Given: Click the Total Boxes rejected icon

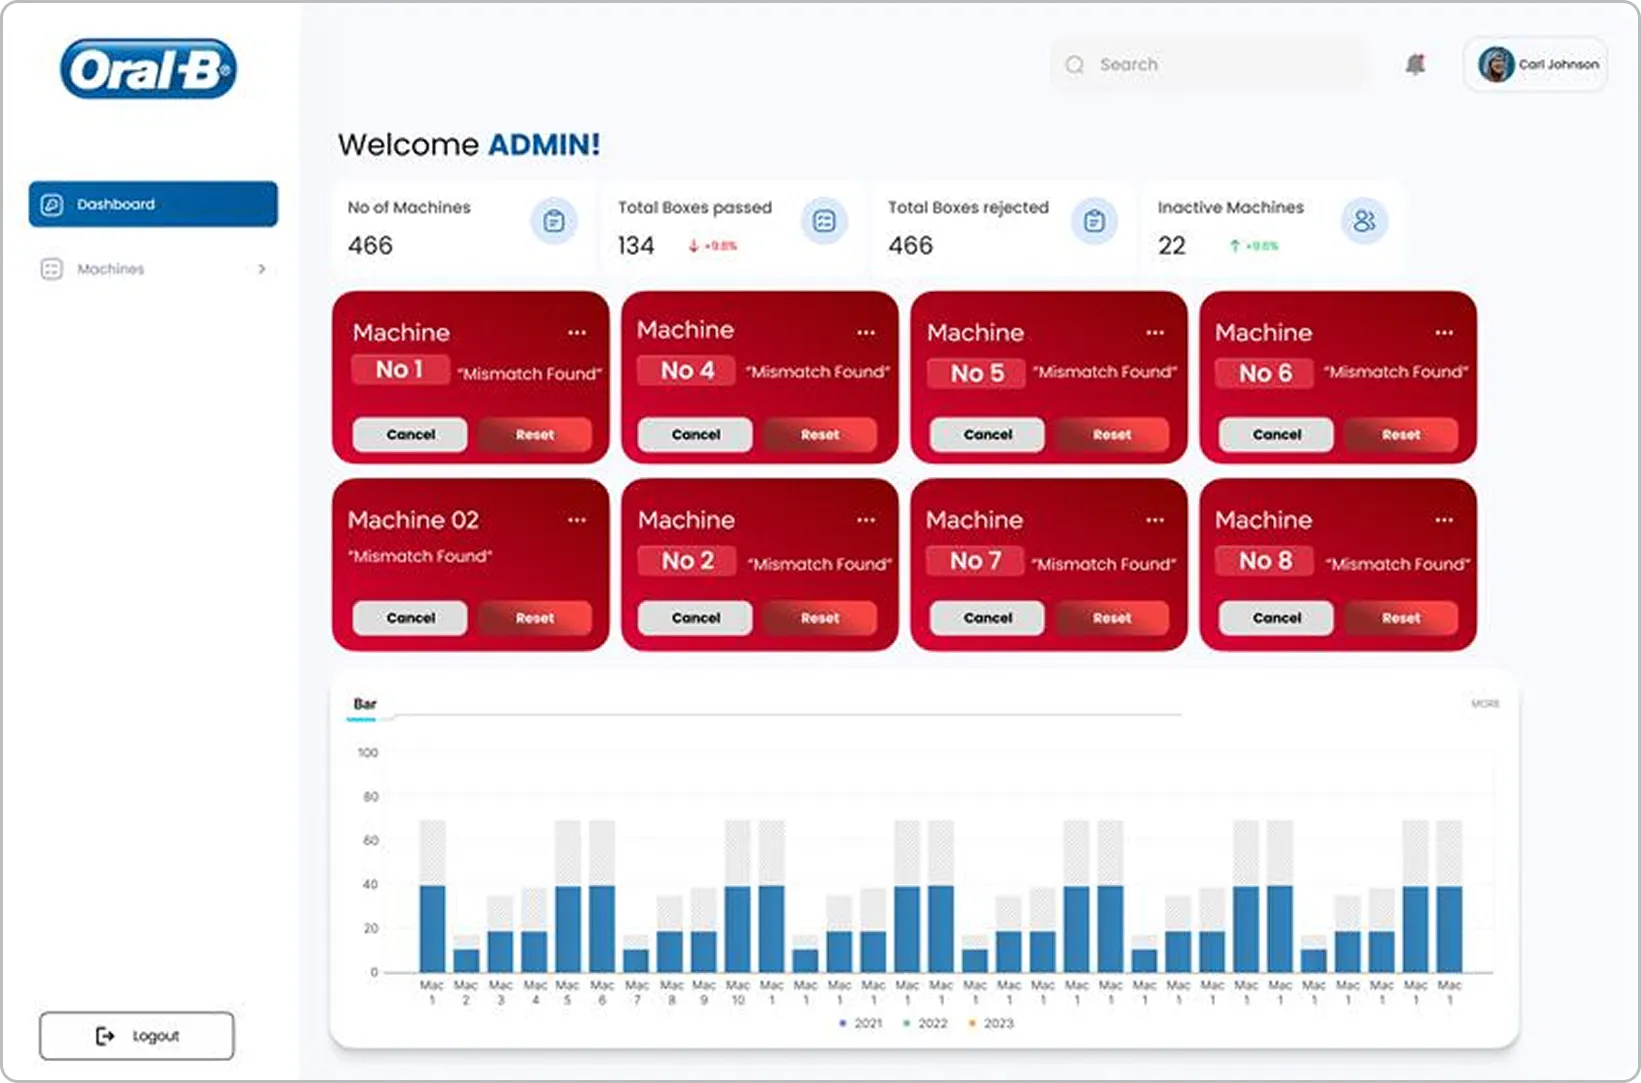Looking at the screenshot, I should point(1094,221).
